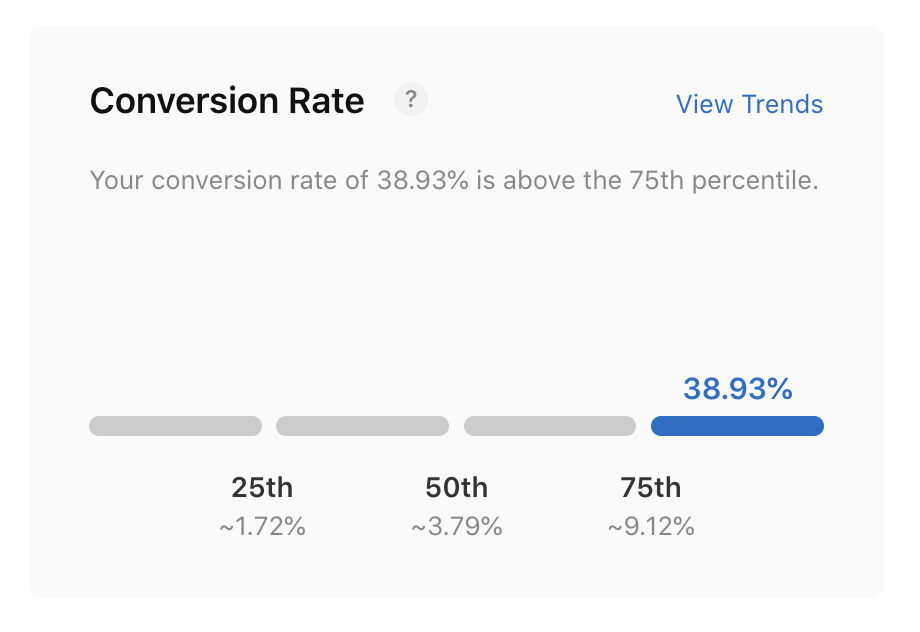Select the 25th percentile label
The height and width of the screenshot is (632, 920).
(x=261, y=488)
